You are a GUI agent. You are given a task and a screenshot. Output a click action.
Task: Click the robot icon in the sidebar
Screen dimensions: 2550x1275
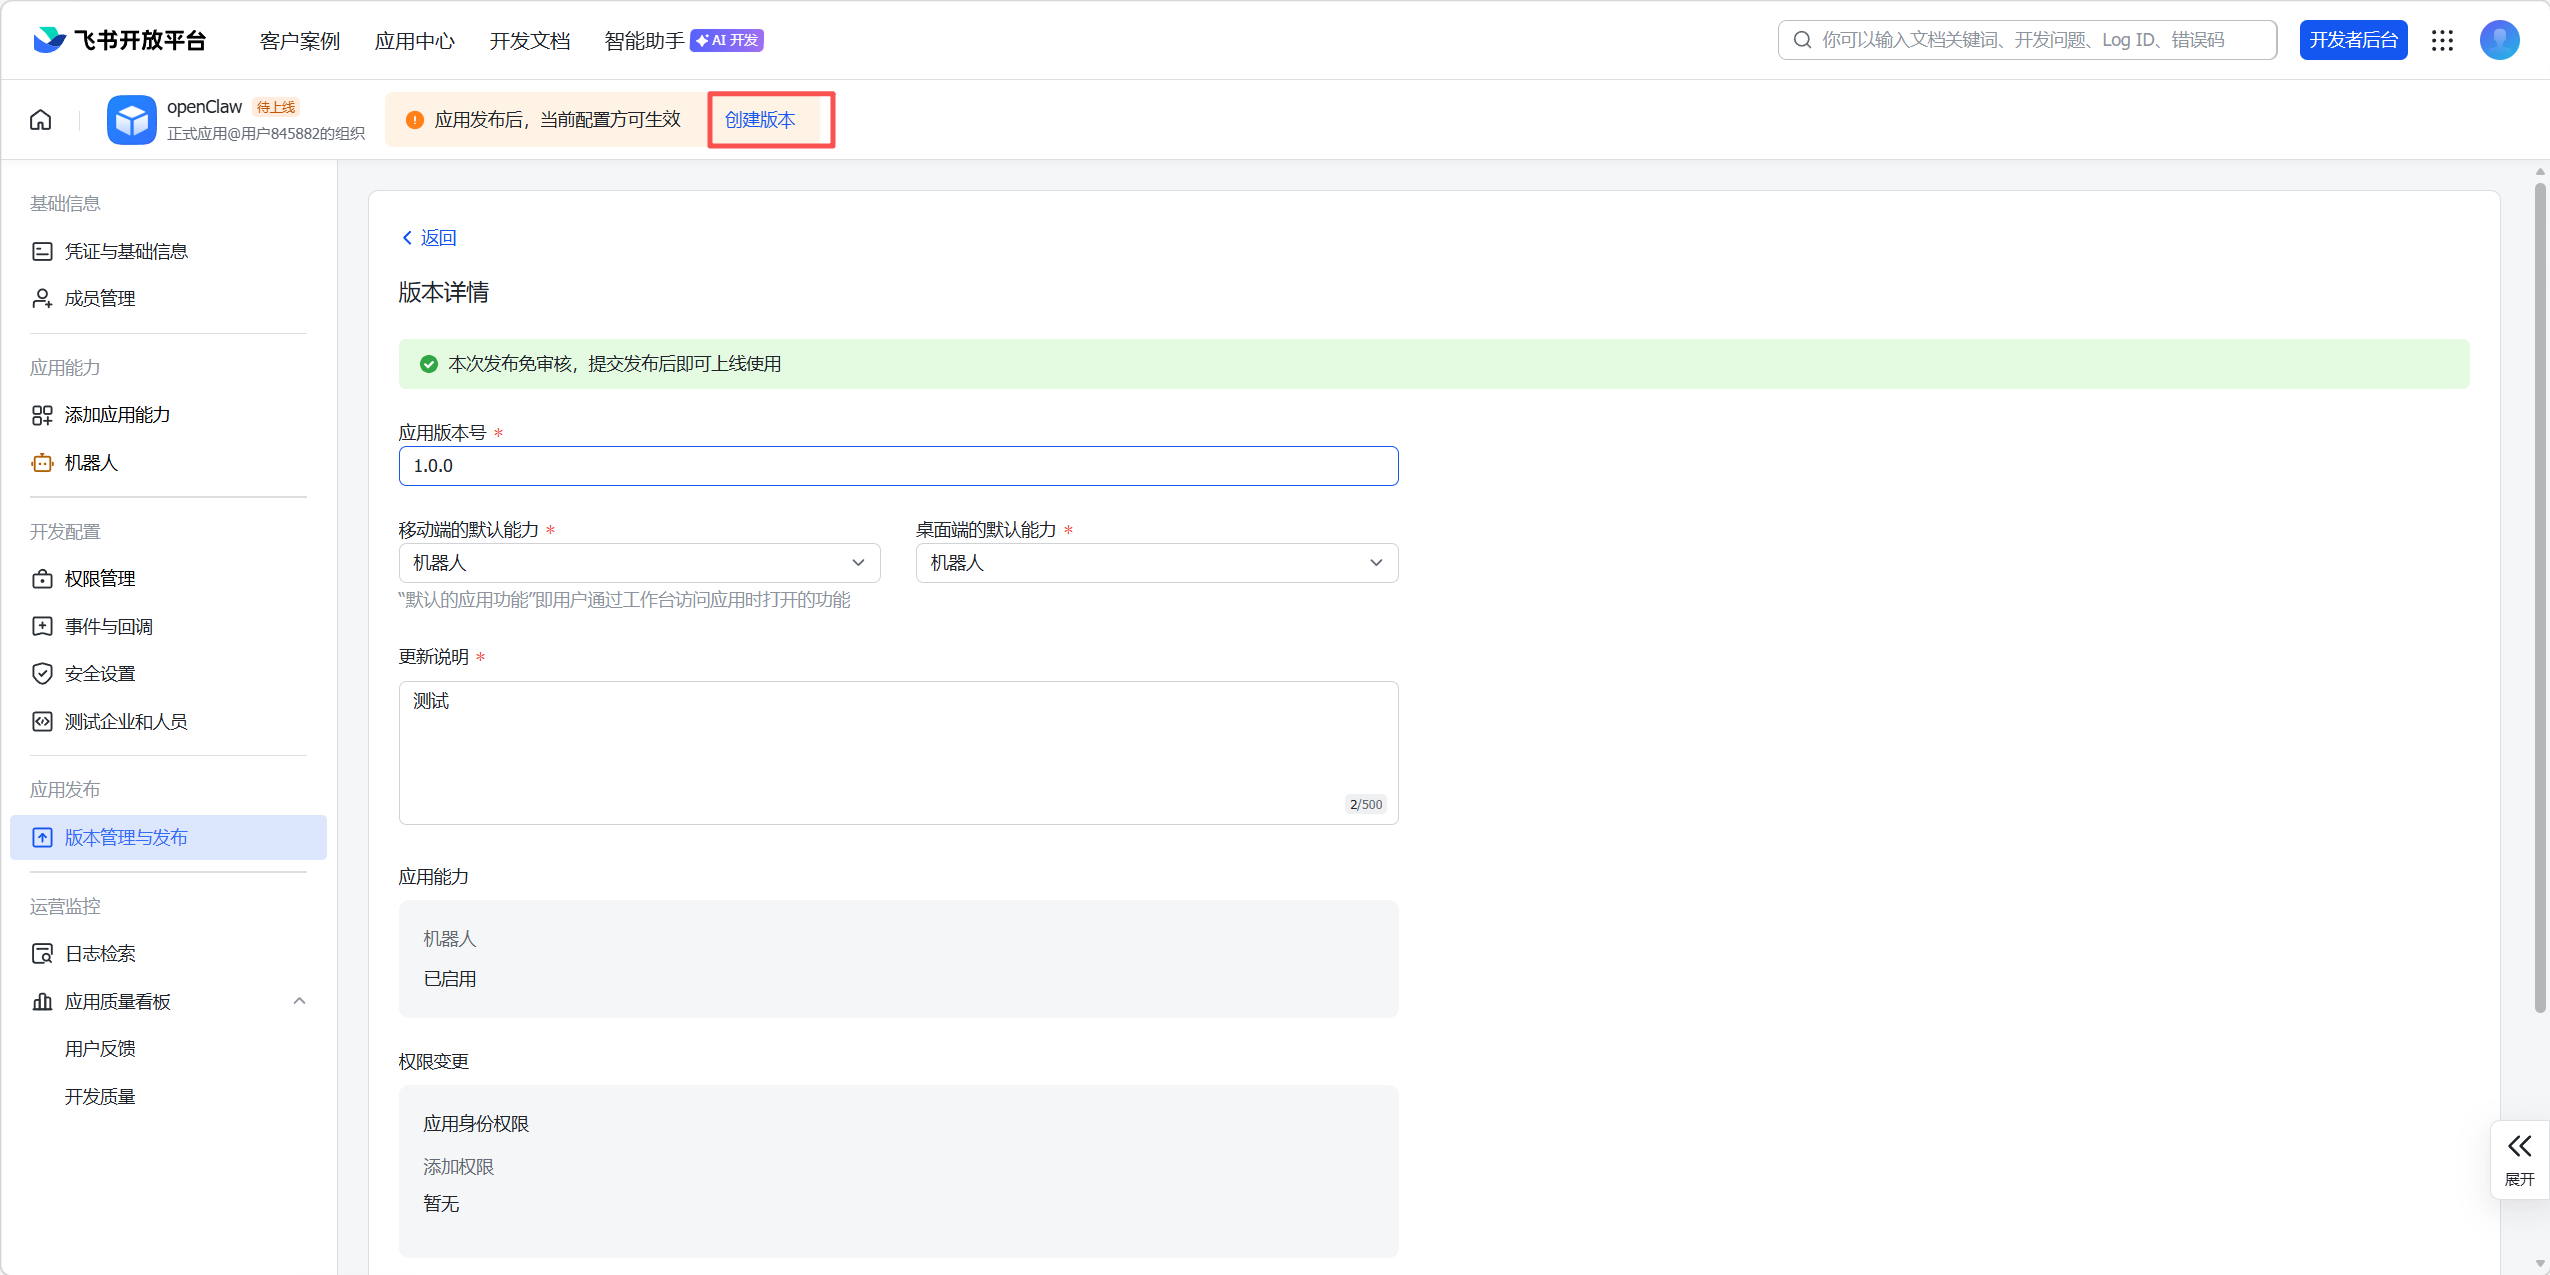click(x=42, y=463)
